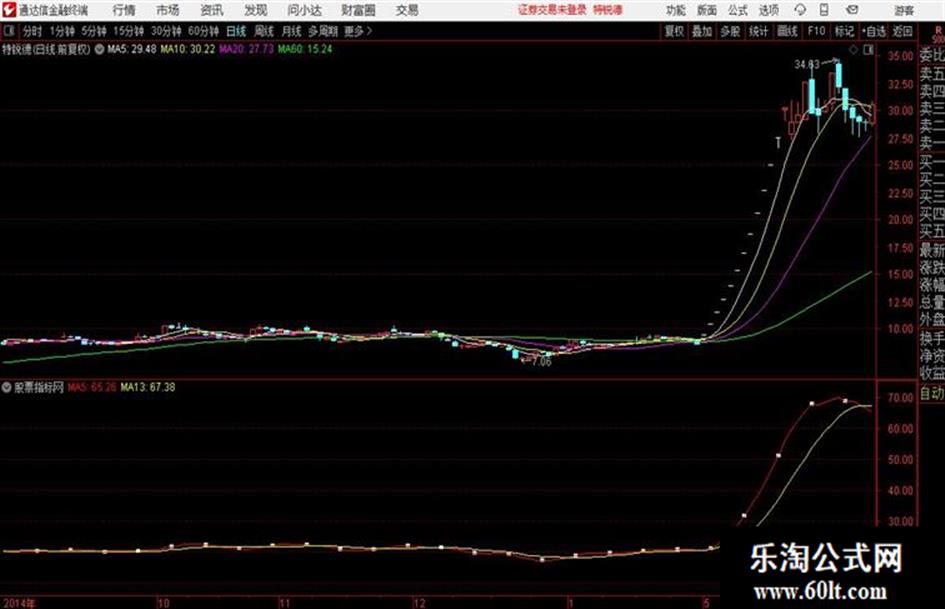Open 多周期 multi-period view
Screen dimensions: 945x609
[x=323, y=31]
